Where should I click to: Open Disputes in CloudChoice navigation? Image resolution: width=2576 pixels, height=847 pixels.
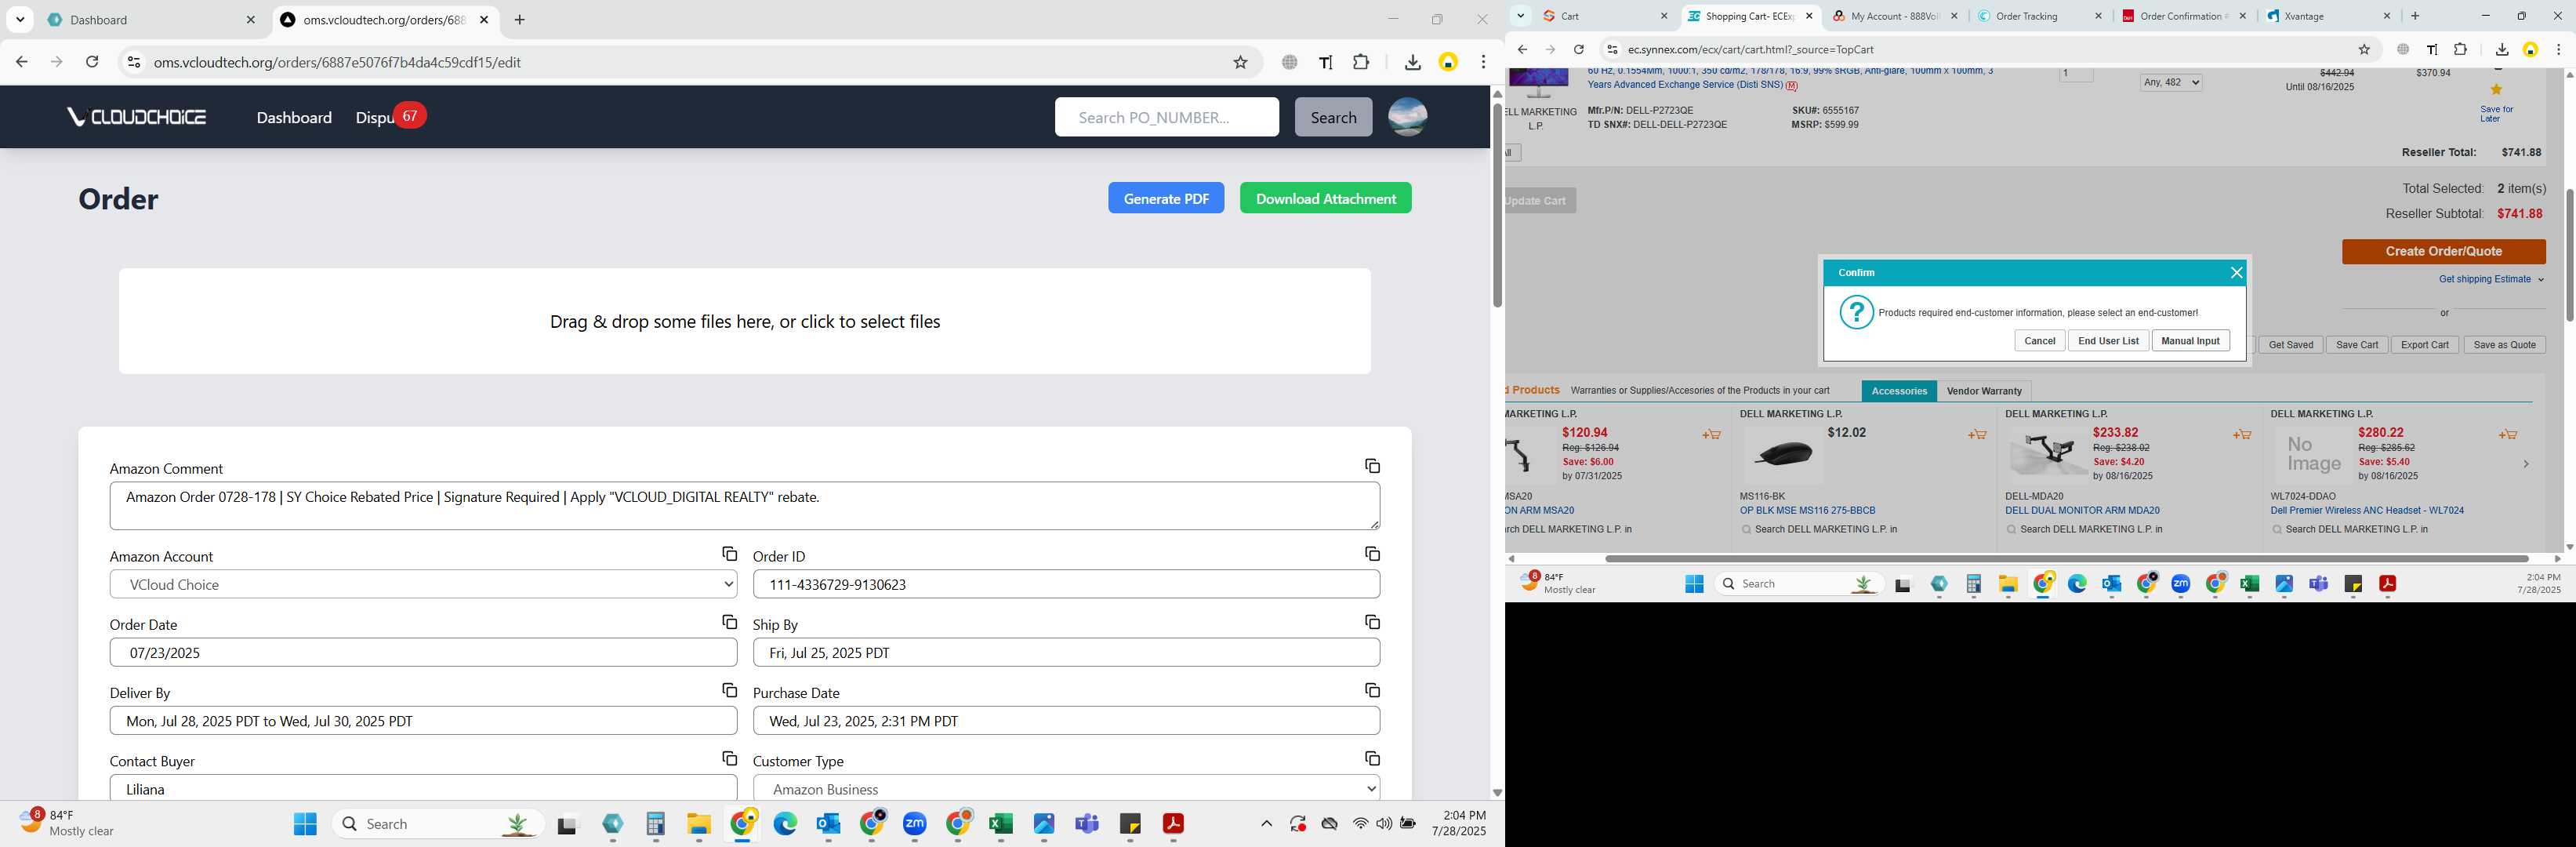pyautogui.click(x=376, y=117)
